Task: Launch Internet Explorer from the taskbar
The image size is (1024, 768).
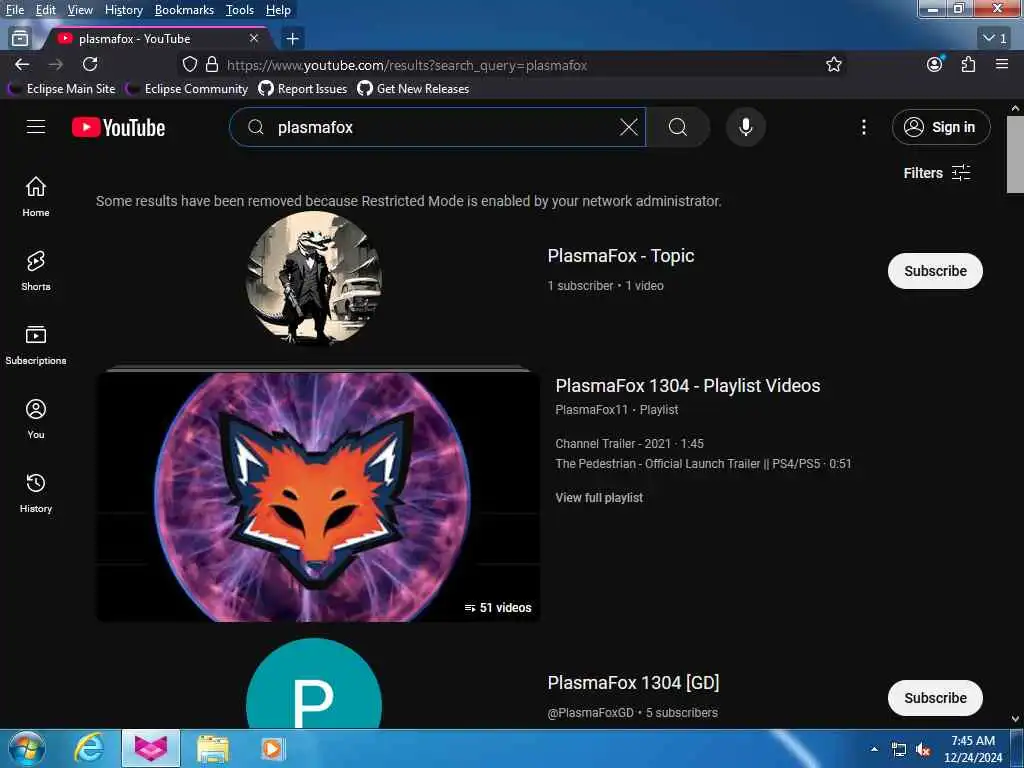Action: tap(88, 748)
